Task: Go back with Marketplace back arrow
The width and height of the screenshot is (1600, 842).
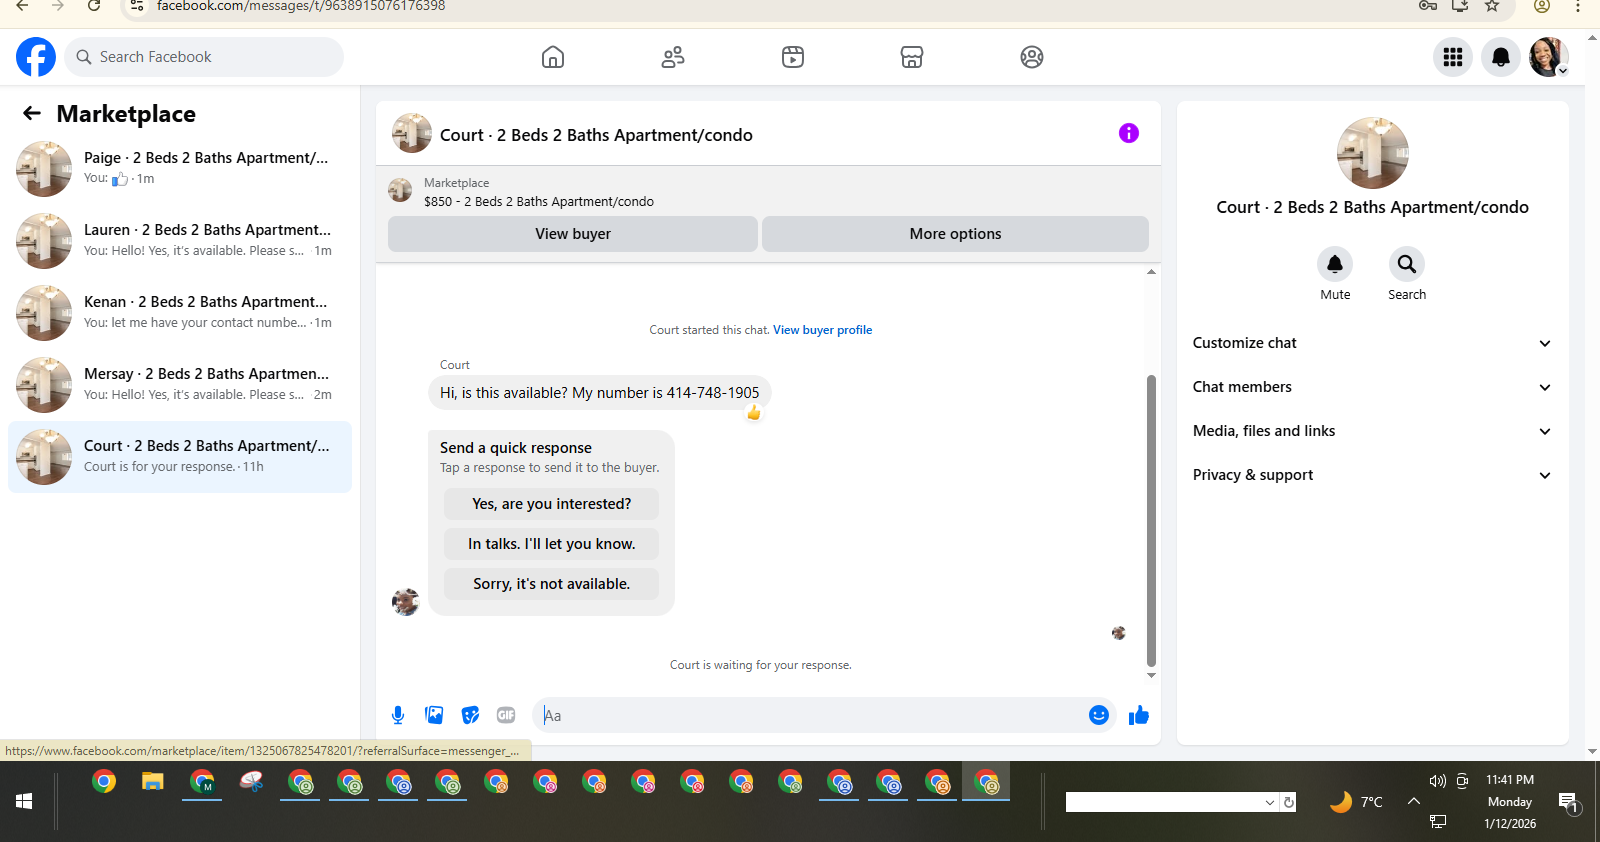Action: click(x=32, y=114)
